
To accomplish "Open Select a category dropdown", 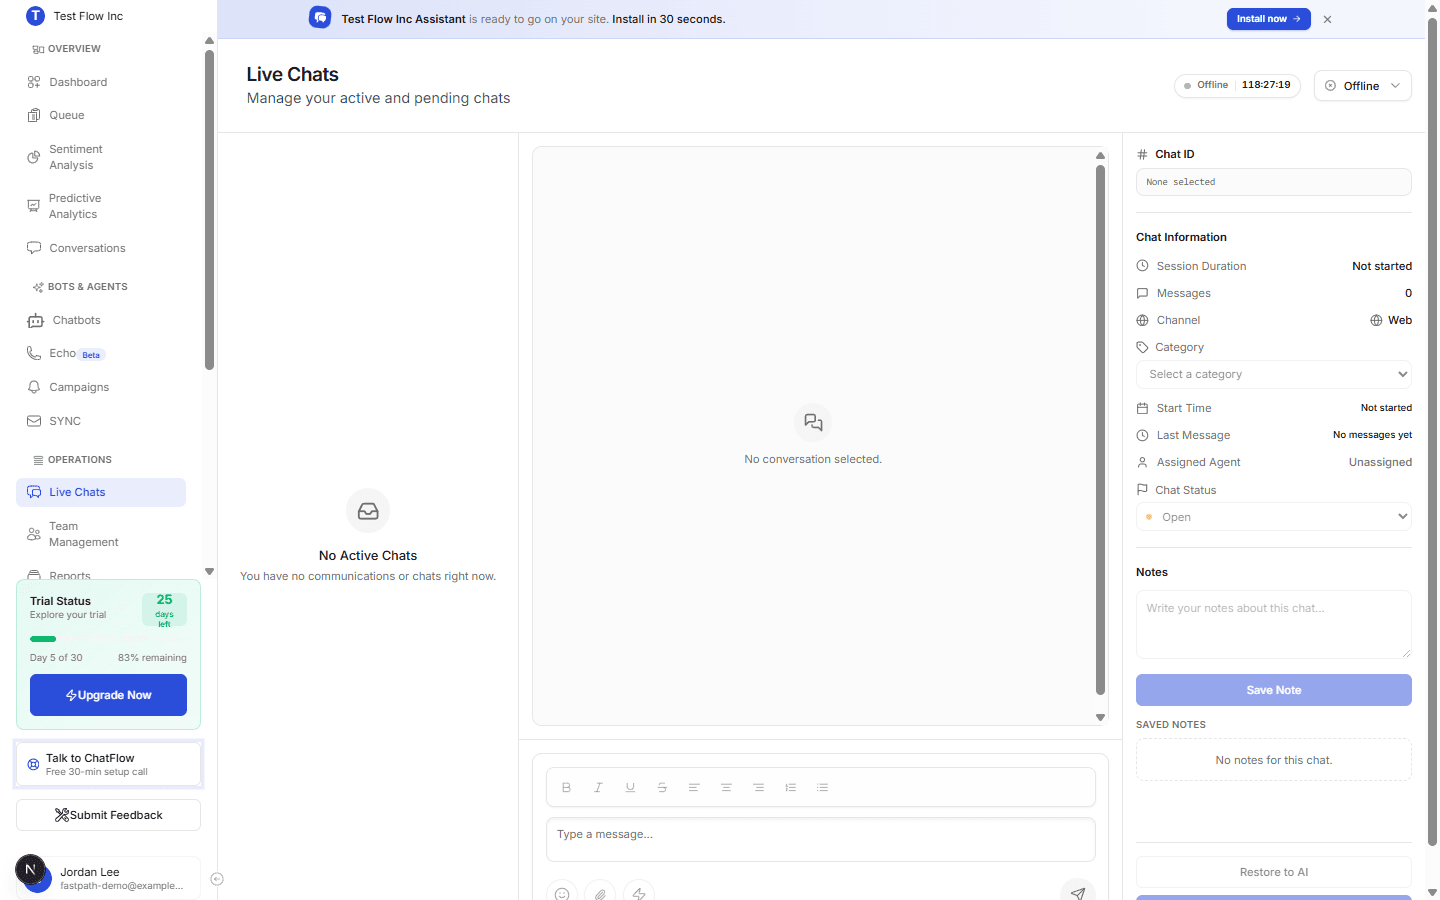I will 1273,374.
